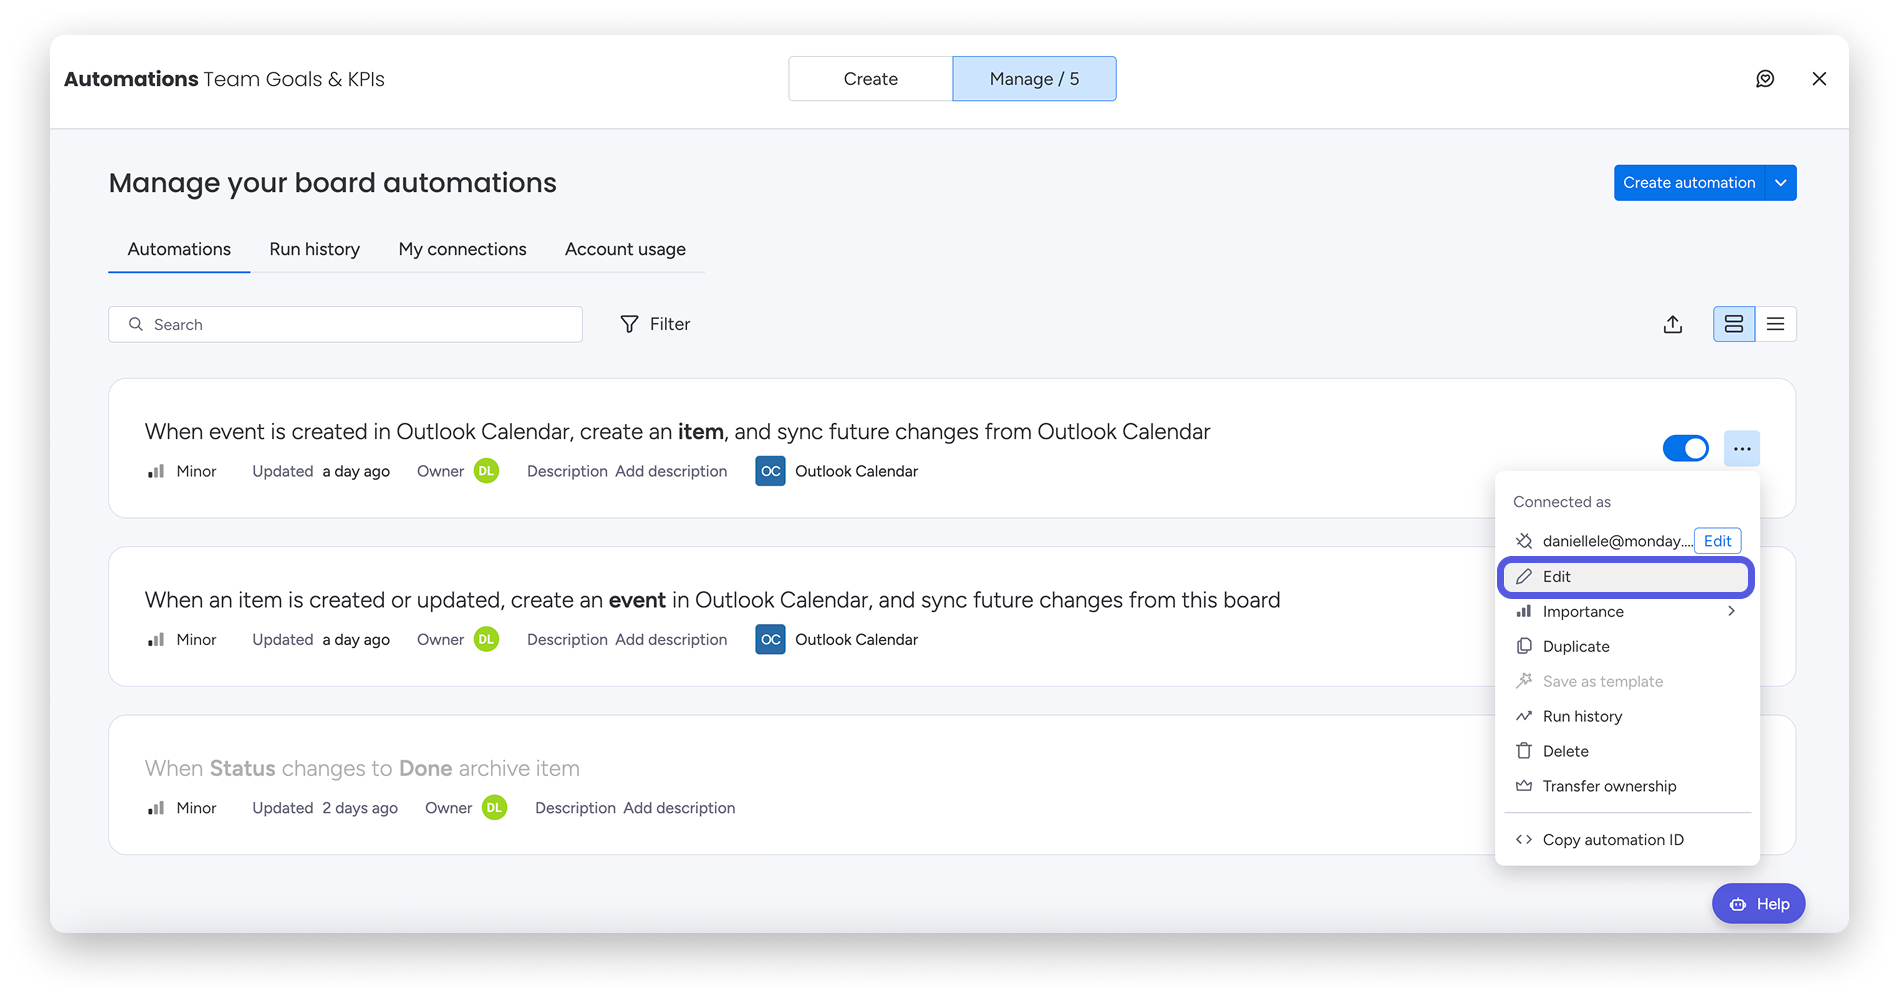Click Minor importance on first automation
Screen dimensions: 1899x998
(196, 471)
